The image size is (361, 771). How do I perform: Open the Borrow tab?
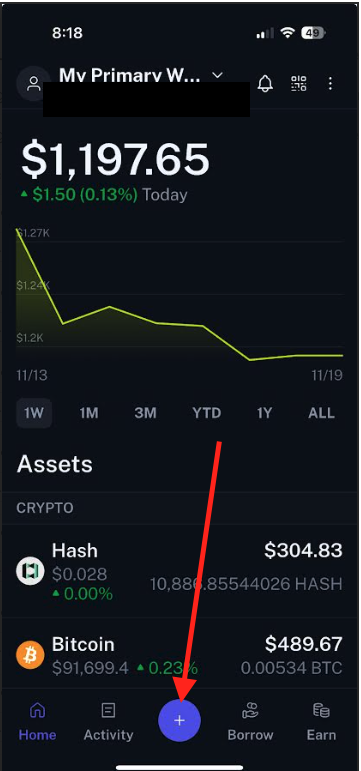(x=250, y=721)
